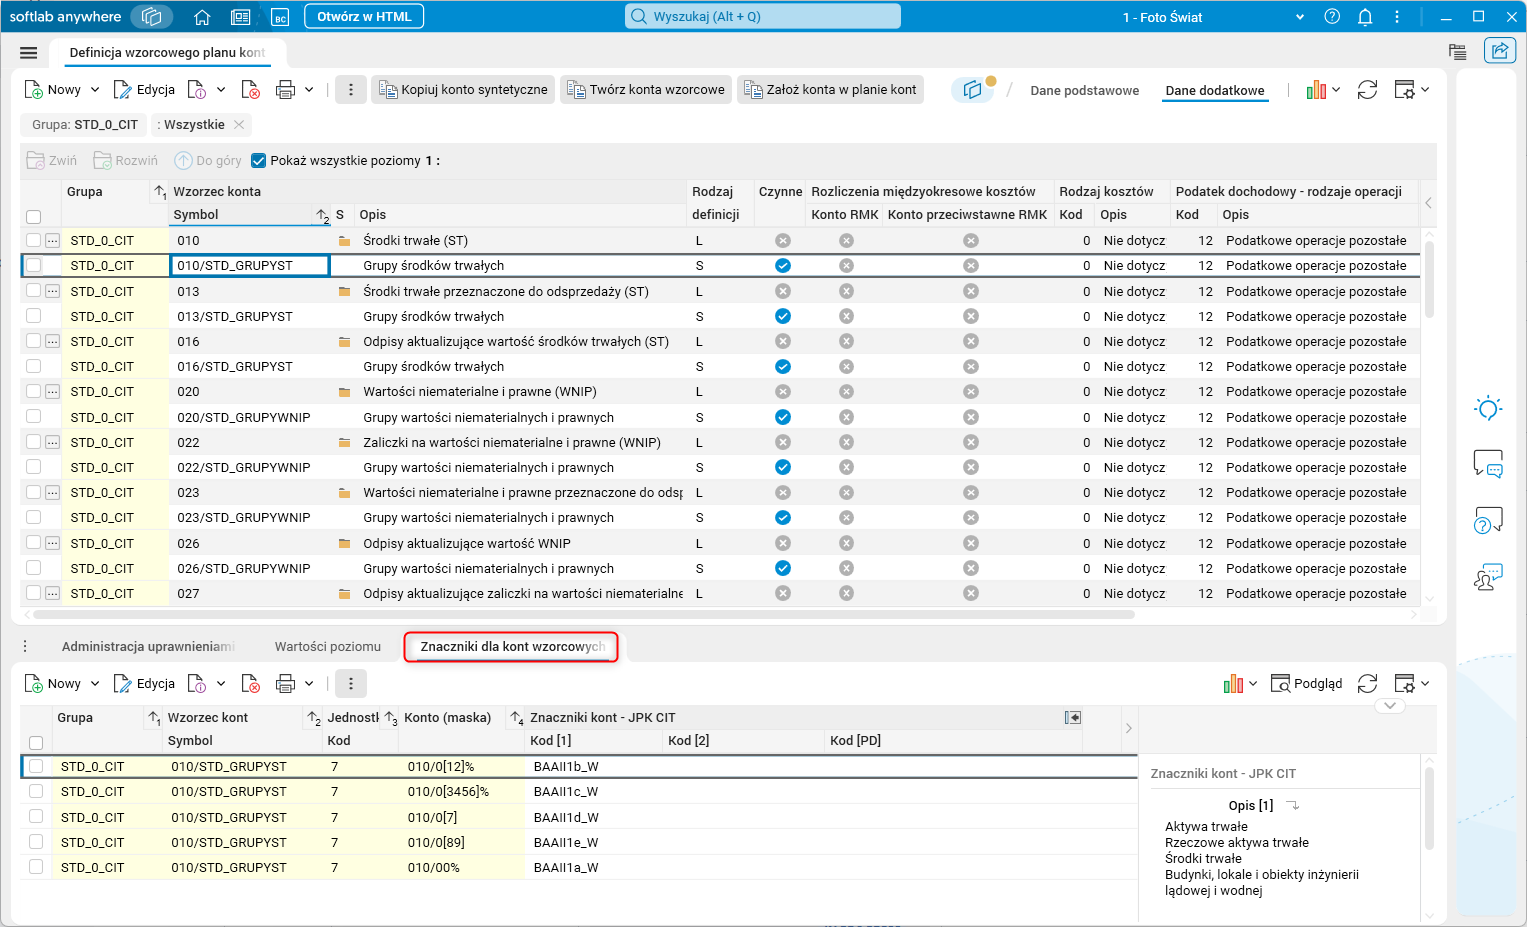
Task: Open the chart icon in lower panel toolbar
Action: click(1233, 684)
